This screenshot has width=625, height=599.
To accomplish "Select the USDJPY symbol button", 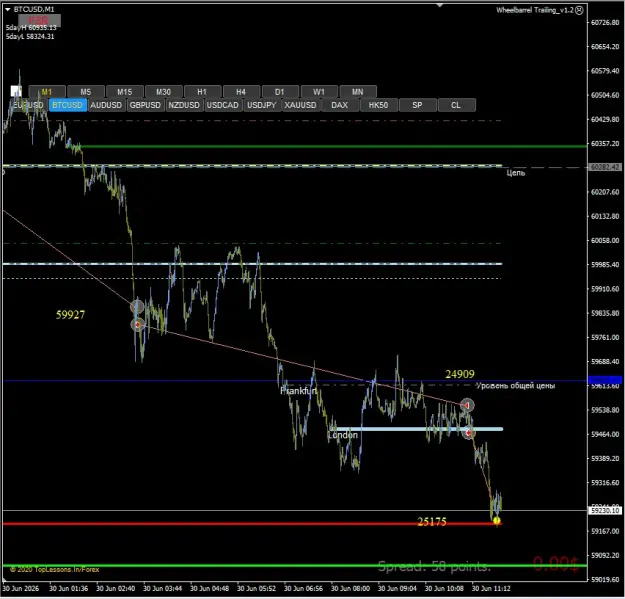I will click(x=261, y=105).
